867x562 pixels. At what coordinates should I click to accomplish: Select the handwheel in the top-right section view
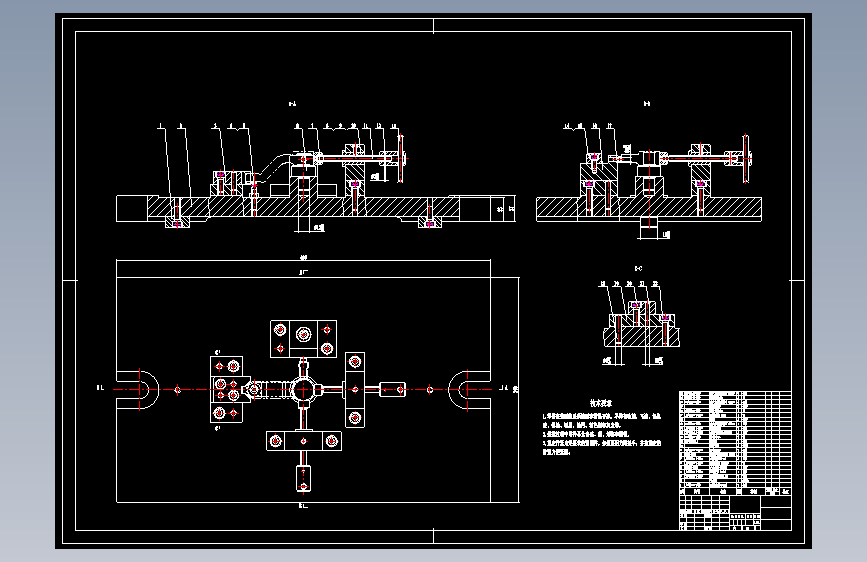pyautogui.click(x=746, y=159)
